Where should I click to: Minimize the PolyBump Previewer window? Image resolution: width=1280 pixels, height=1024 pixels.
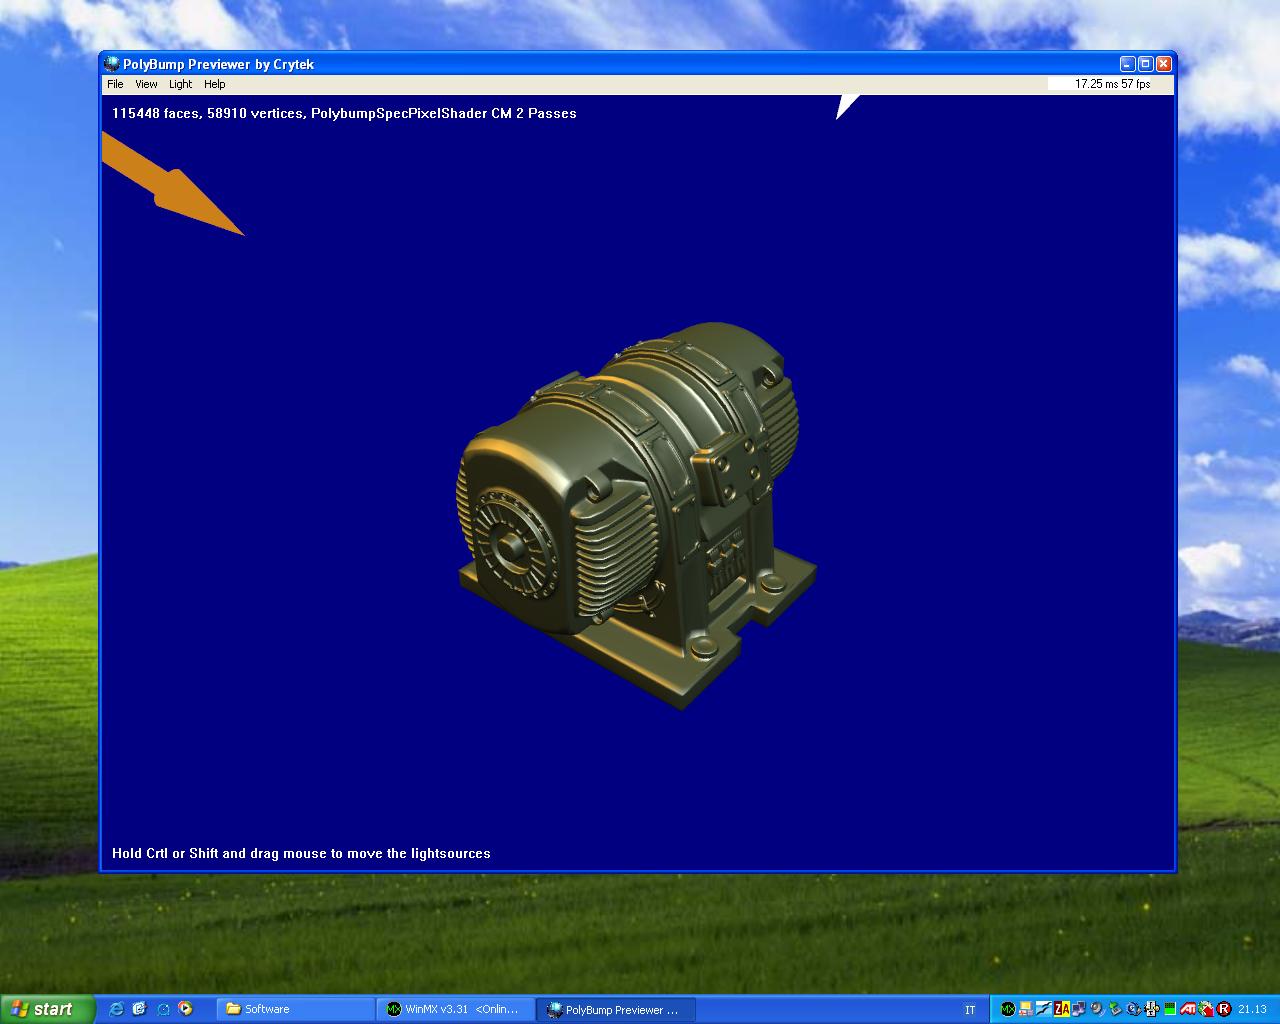[1127, 64]
